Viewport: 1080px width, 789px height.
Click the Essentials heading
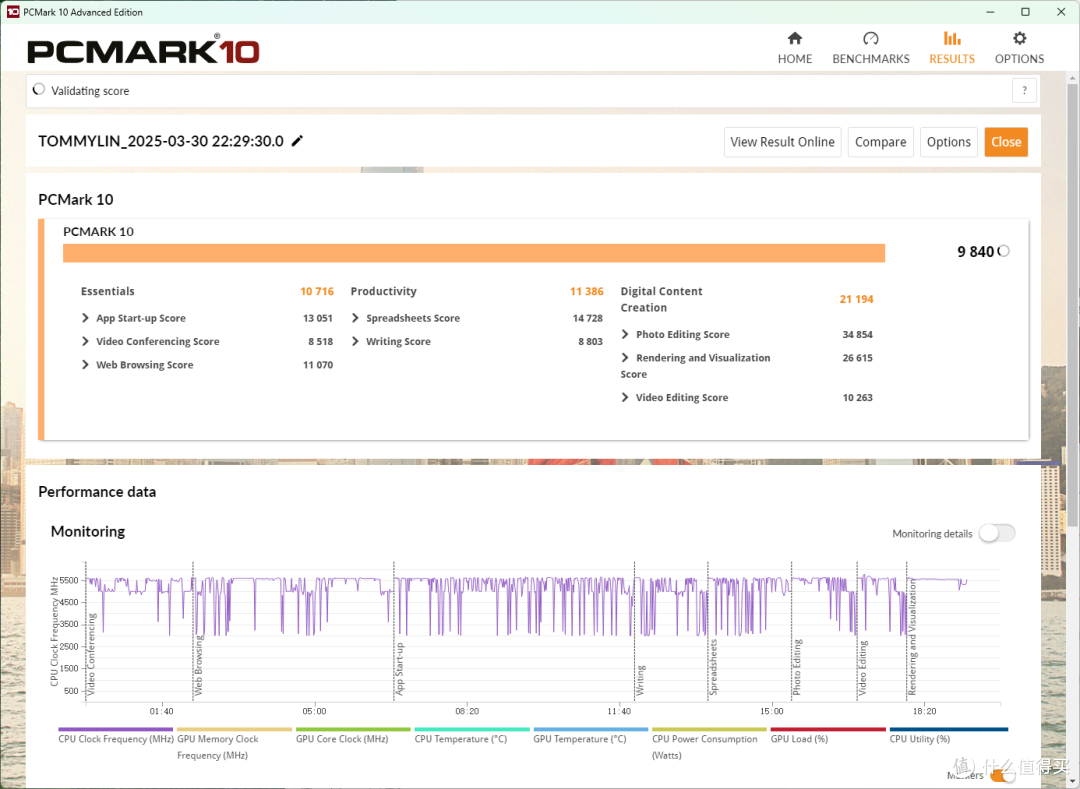coord(107,291)
